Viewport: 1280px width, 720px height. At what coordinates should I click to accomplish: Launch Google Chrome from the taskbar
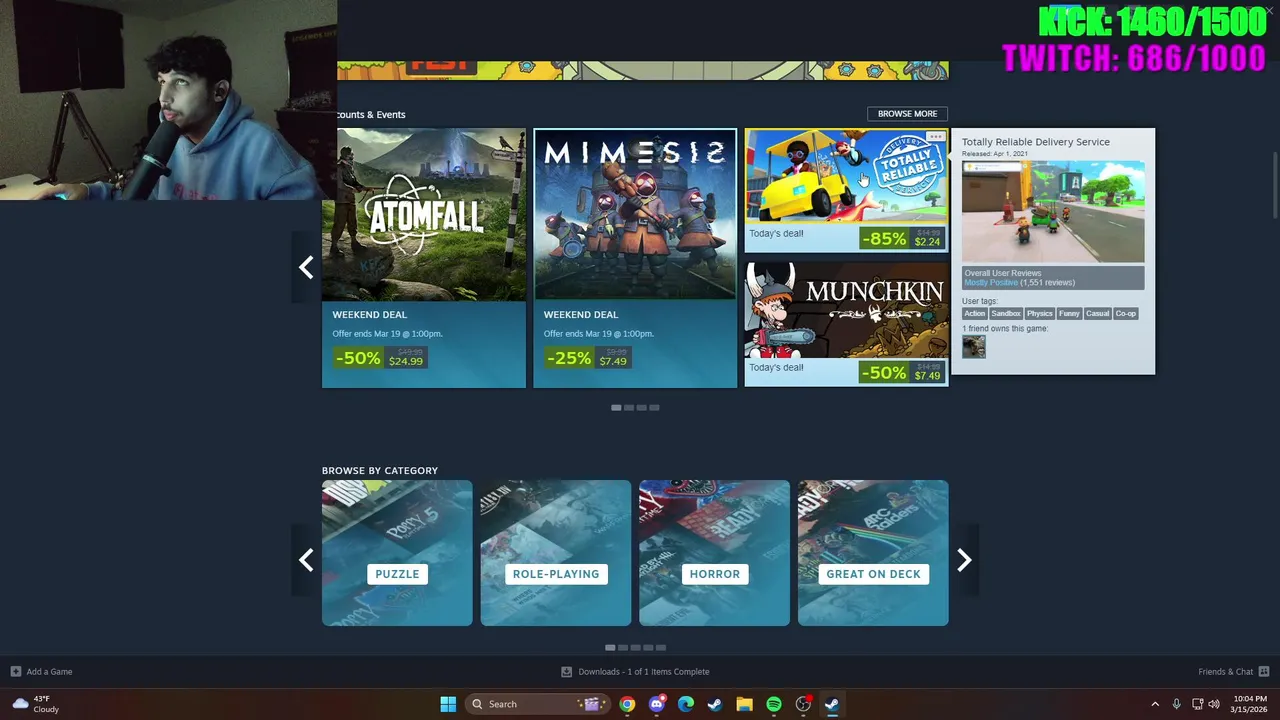click(x=627, y=704)
